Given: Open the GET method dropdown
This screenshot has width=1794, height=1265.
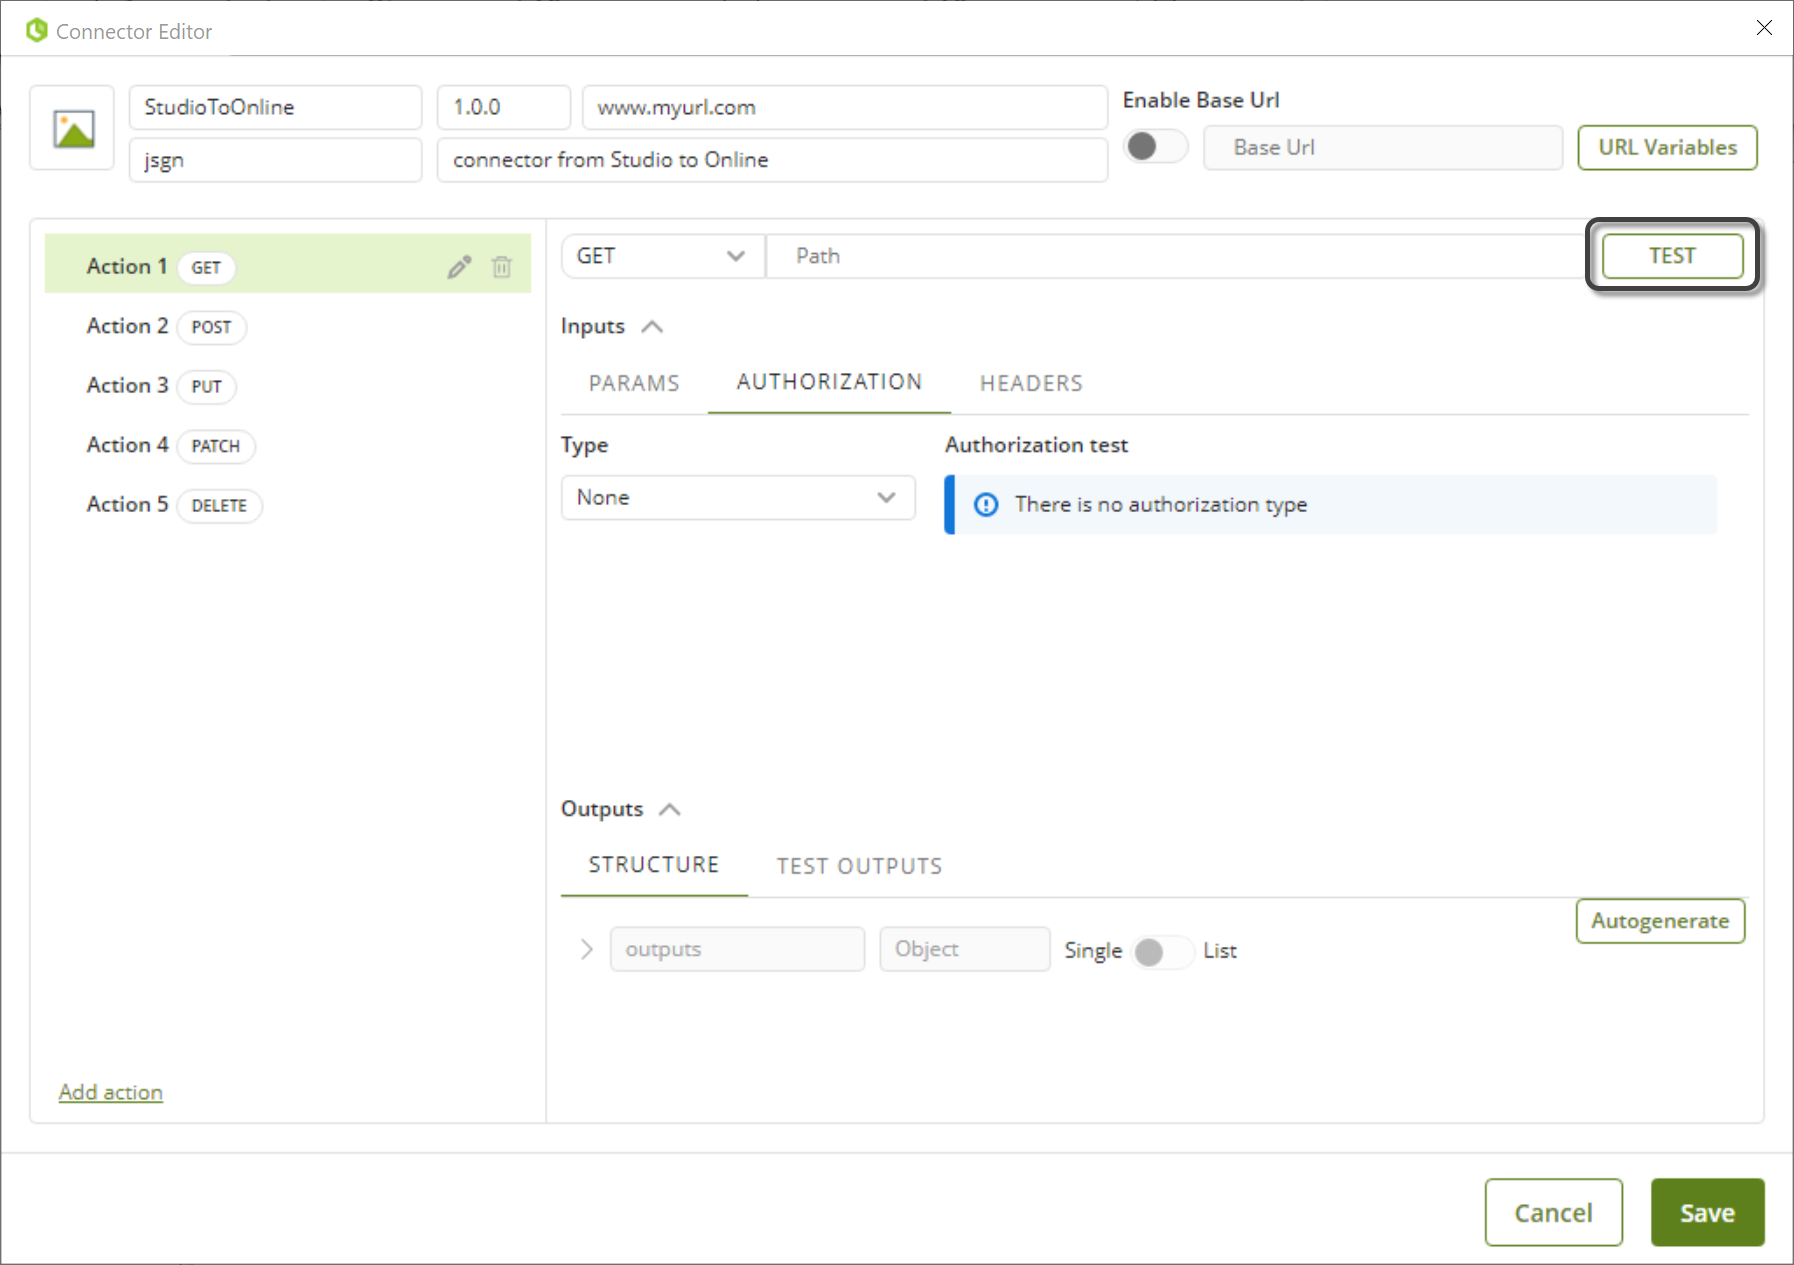Looking at the screenshot, I should (663, 256).
